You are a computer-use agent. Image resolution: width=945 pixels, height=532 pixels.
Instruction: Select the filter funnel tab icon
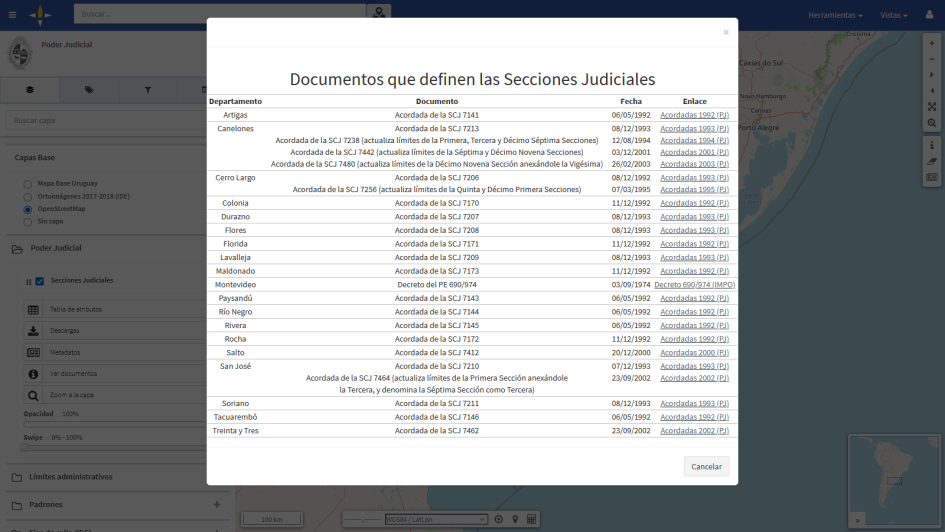pos(148,90)
